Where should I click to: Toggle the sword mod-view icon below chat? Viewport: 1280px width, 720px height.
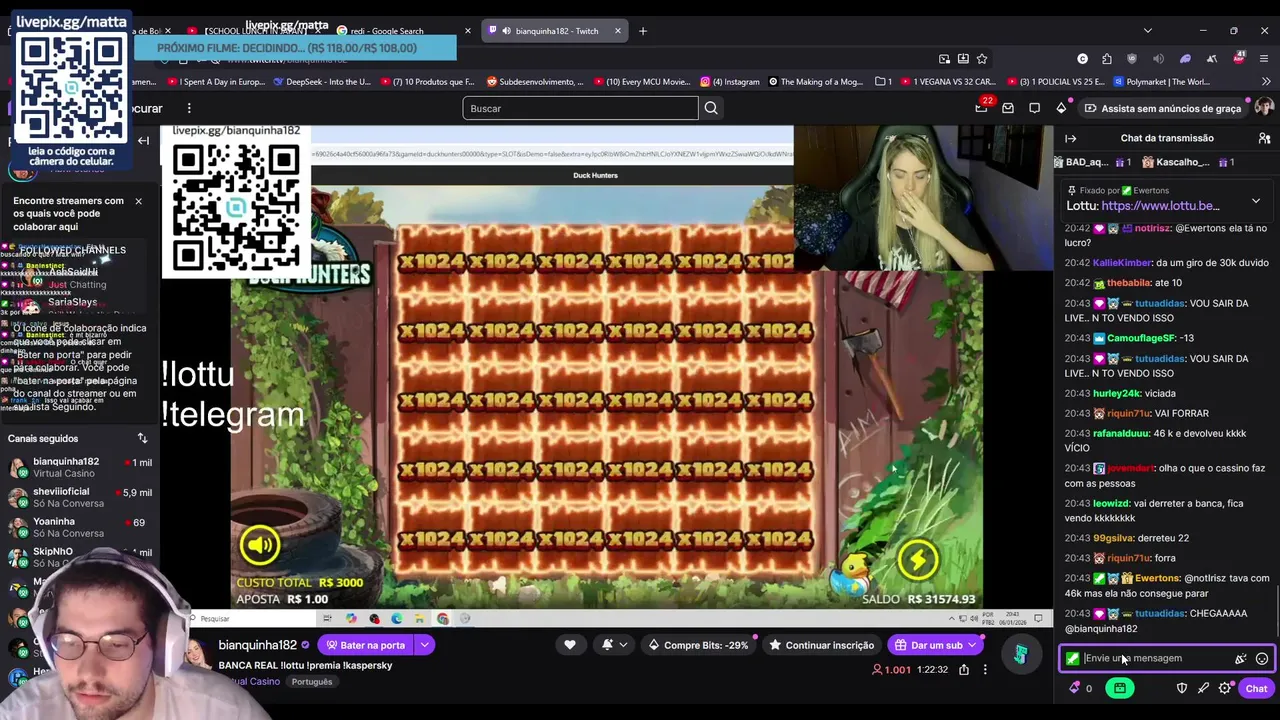(x=1203, y=688)
